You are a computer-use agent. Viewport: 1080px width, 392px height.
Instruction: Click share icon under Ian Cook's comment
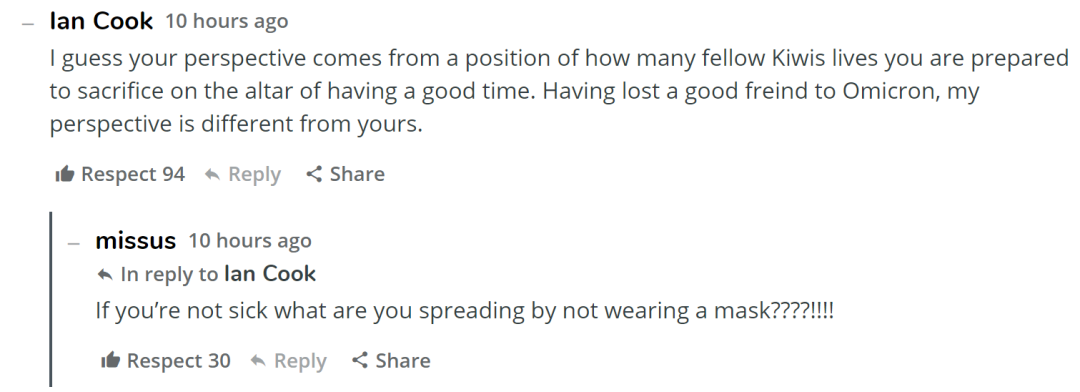click(x=314, y=174)
